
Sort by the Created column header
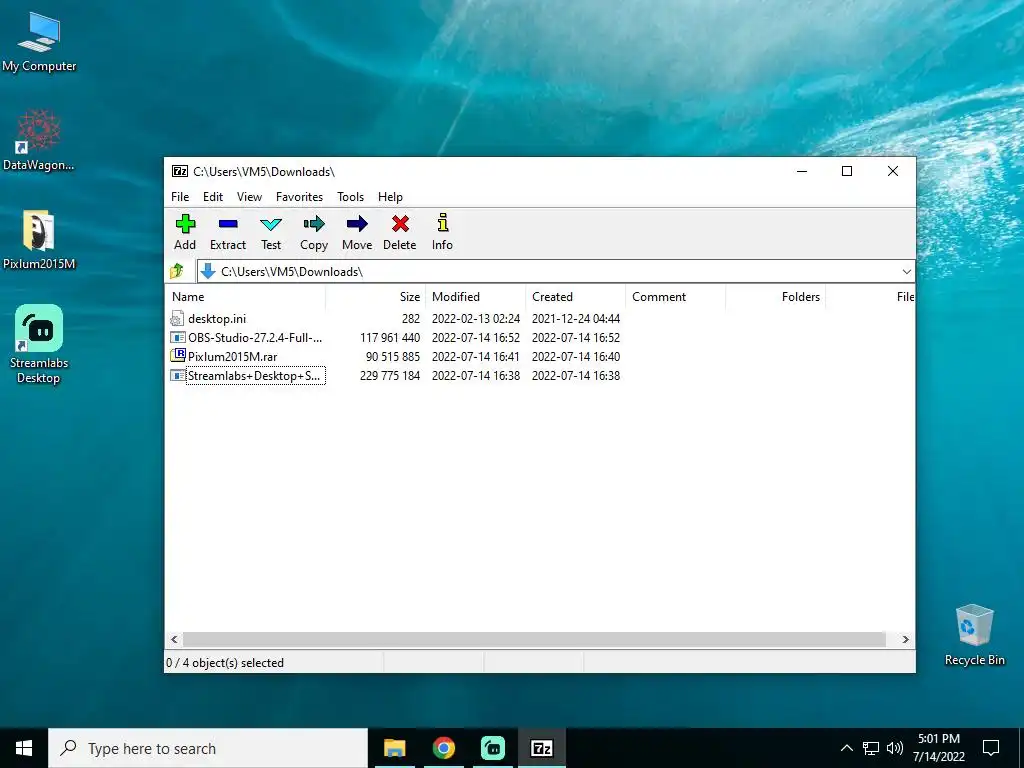(575, 296)
